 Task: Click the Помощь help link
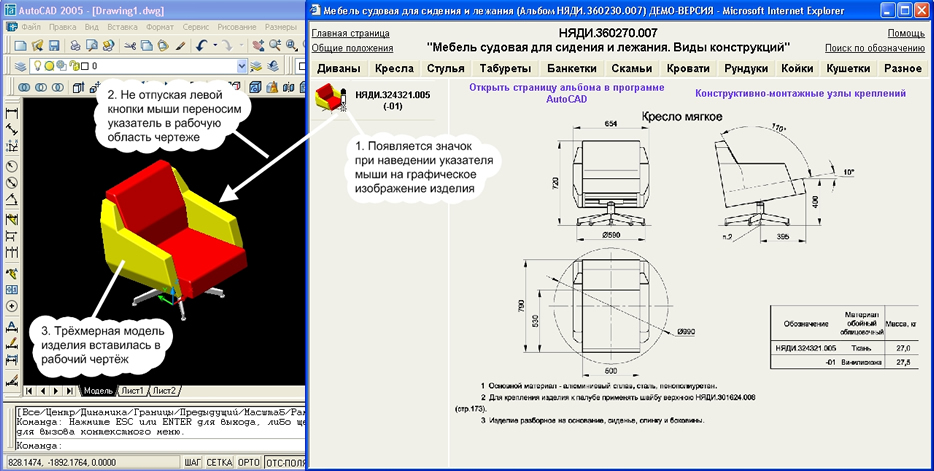[905, 34]
